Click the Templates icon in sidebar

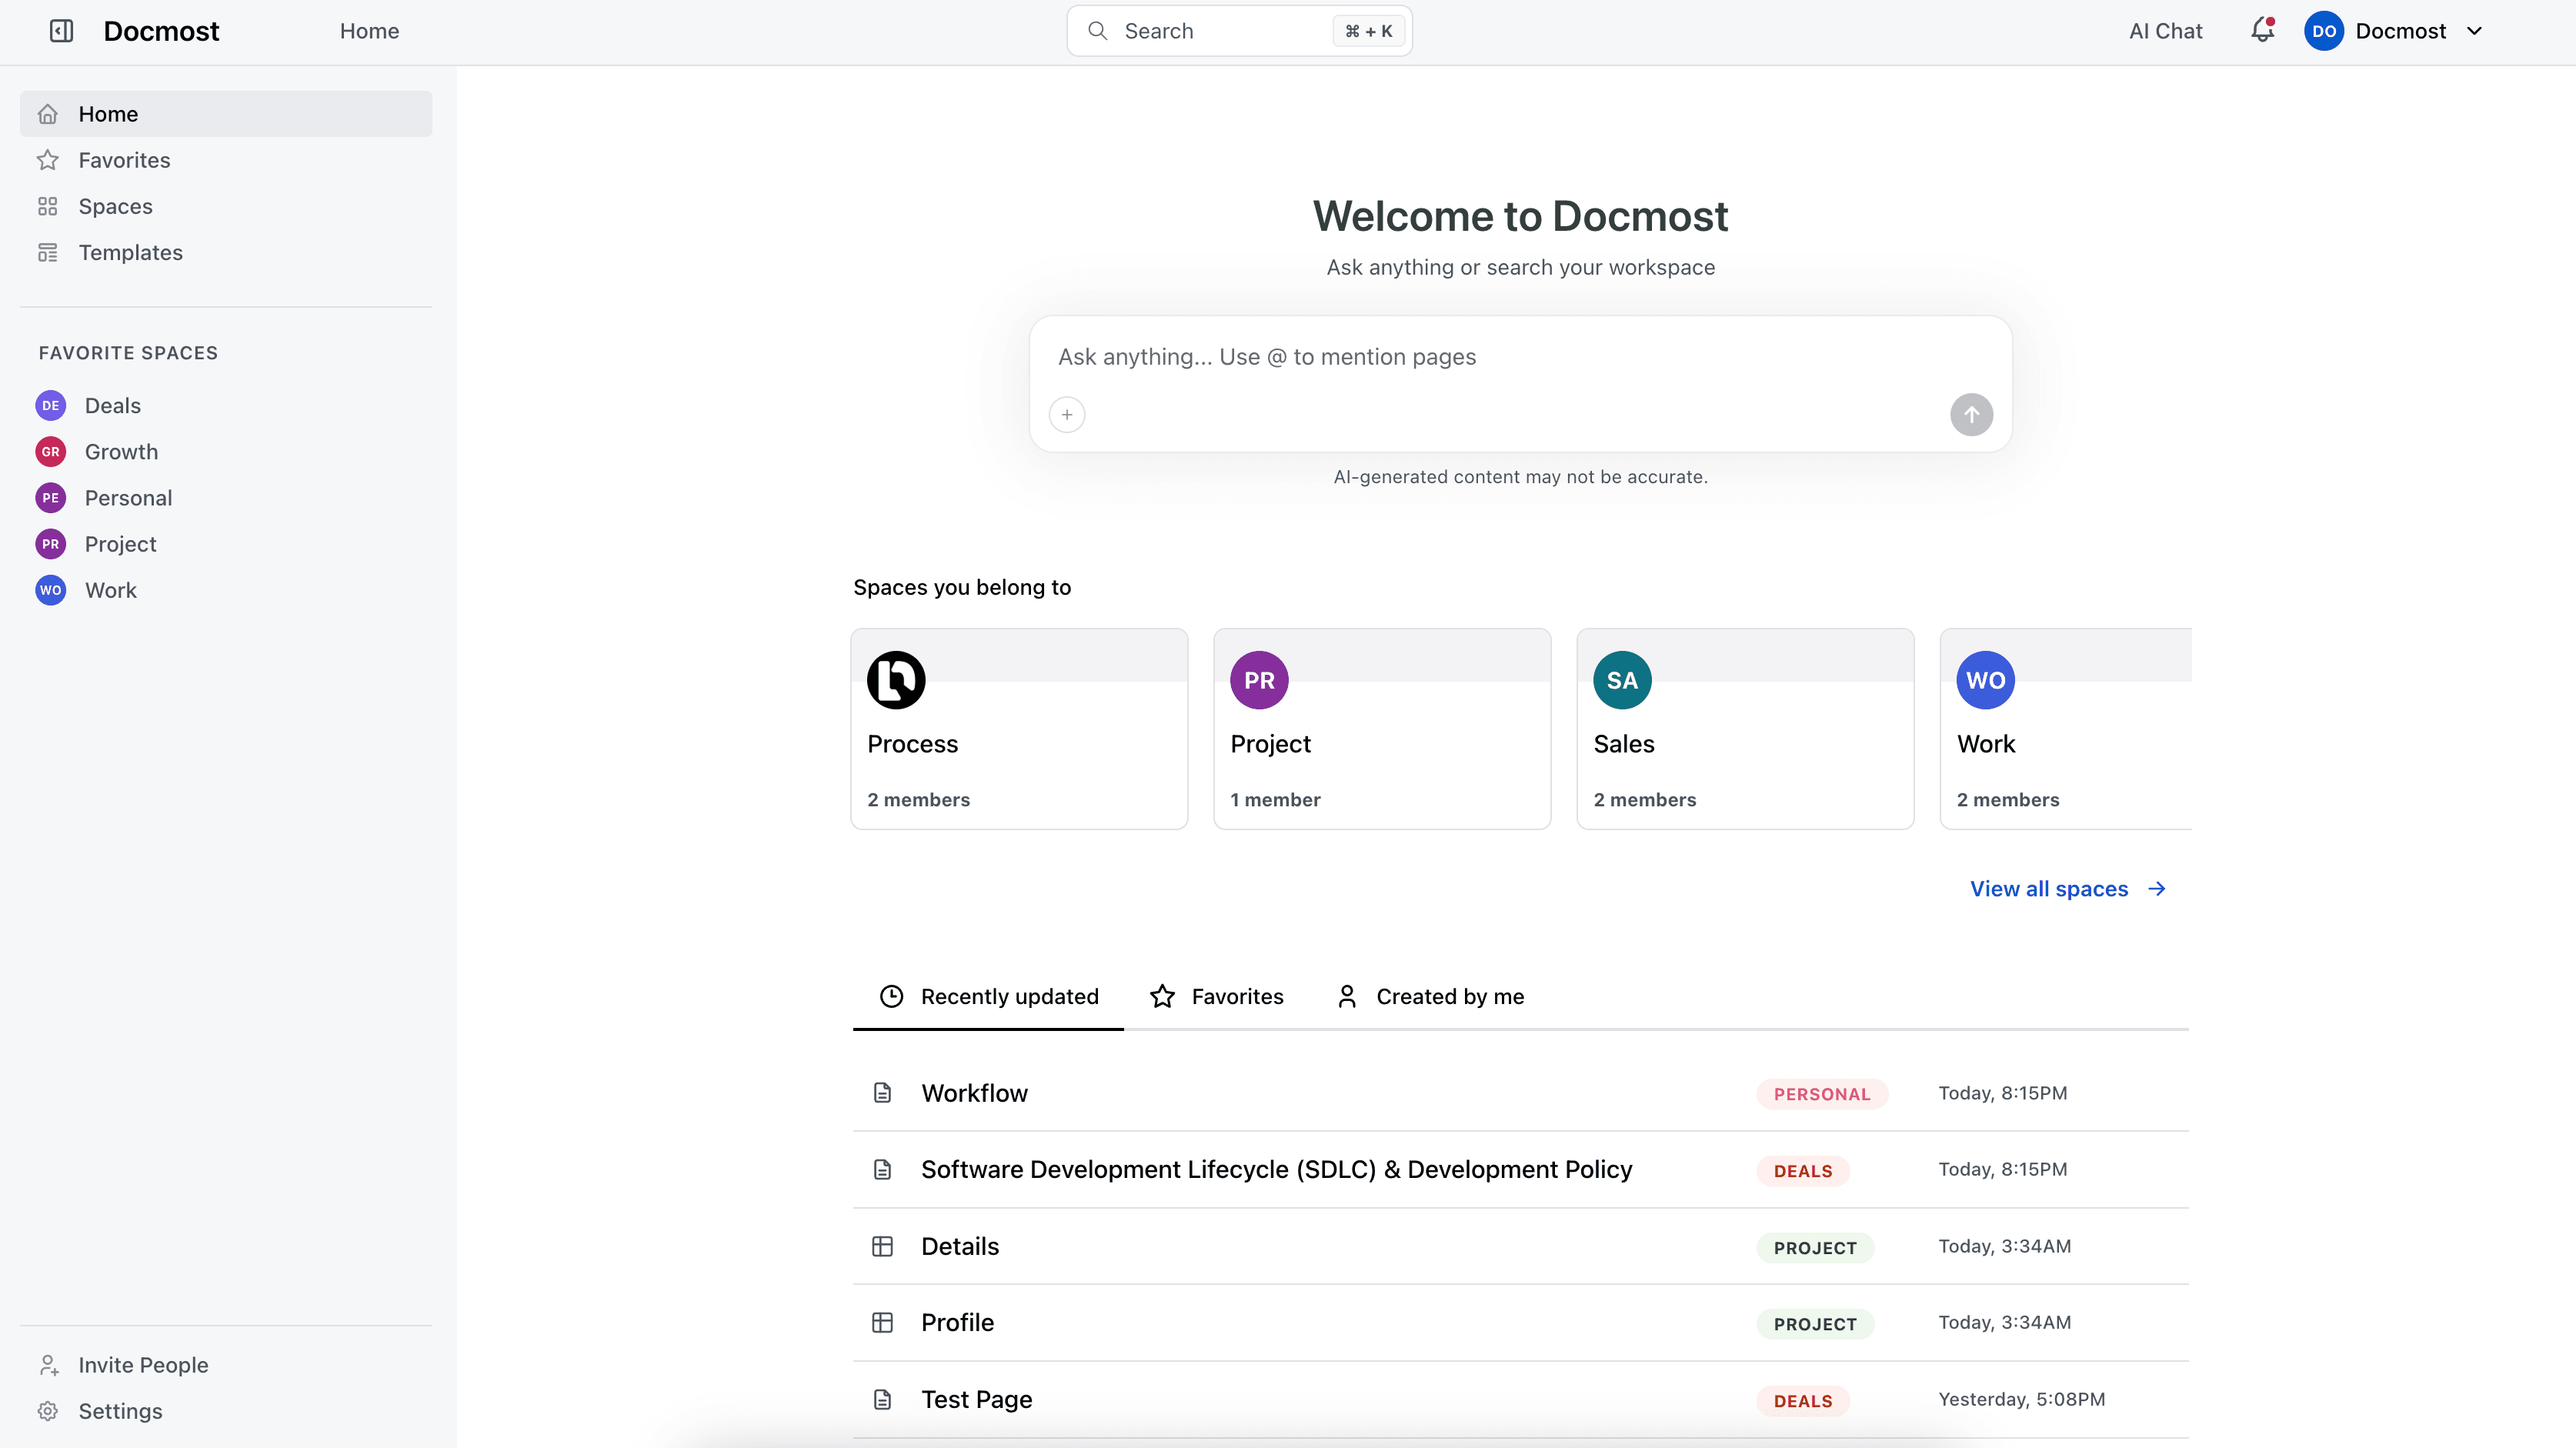[48, 252]
